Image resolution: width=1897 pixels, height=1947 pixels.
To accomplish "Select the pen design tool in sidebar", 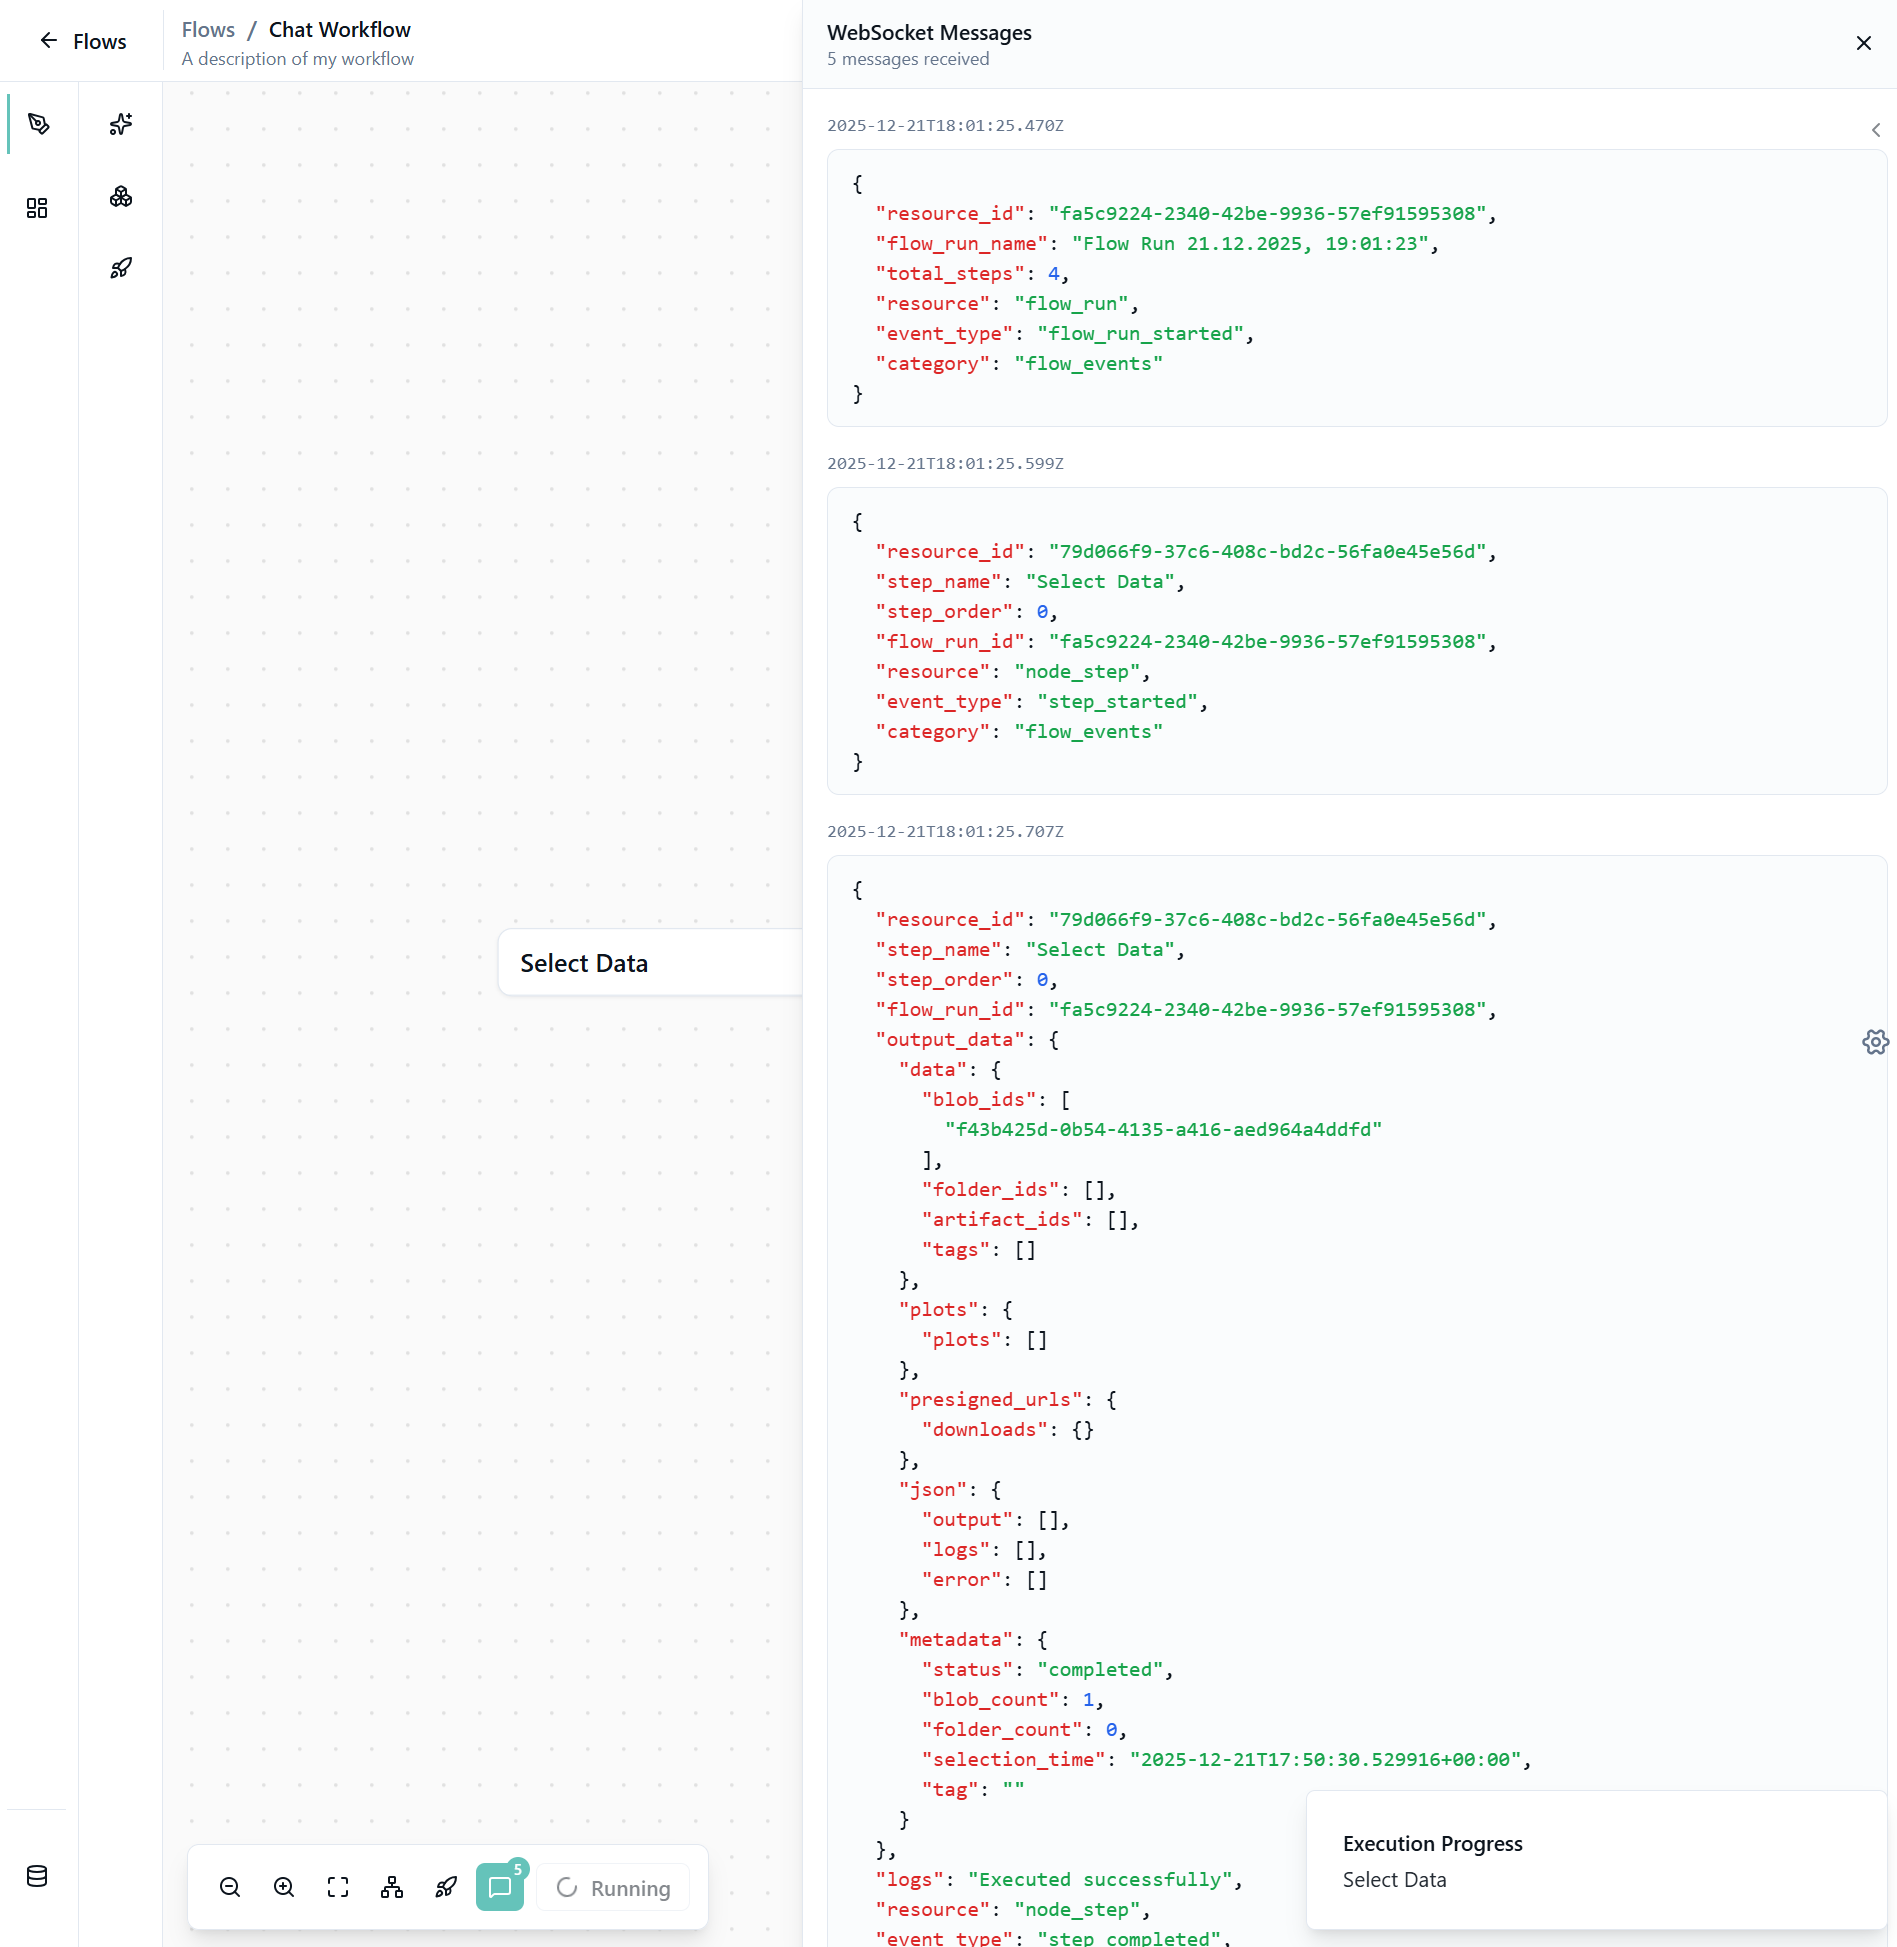I will [38, 124].
